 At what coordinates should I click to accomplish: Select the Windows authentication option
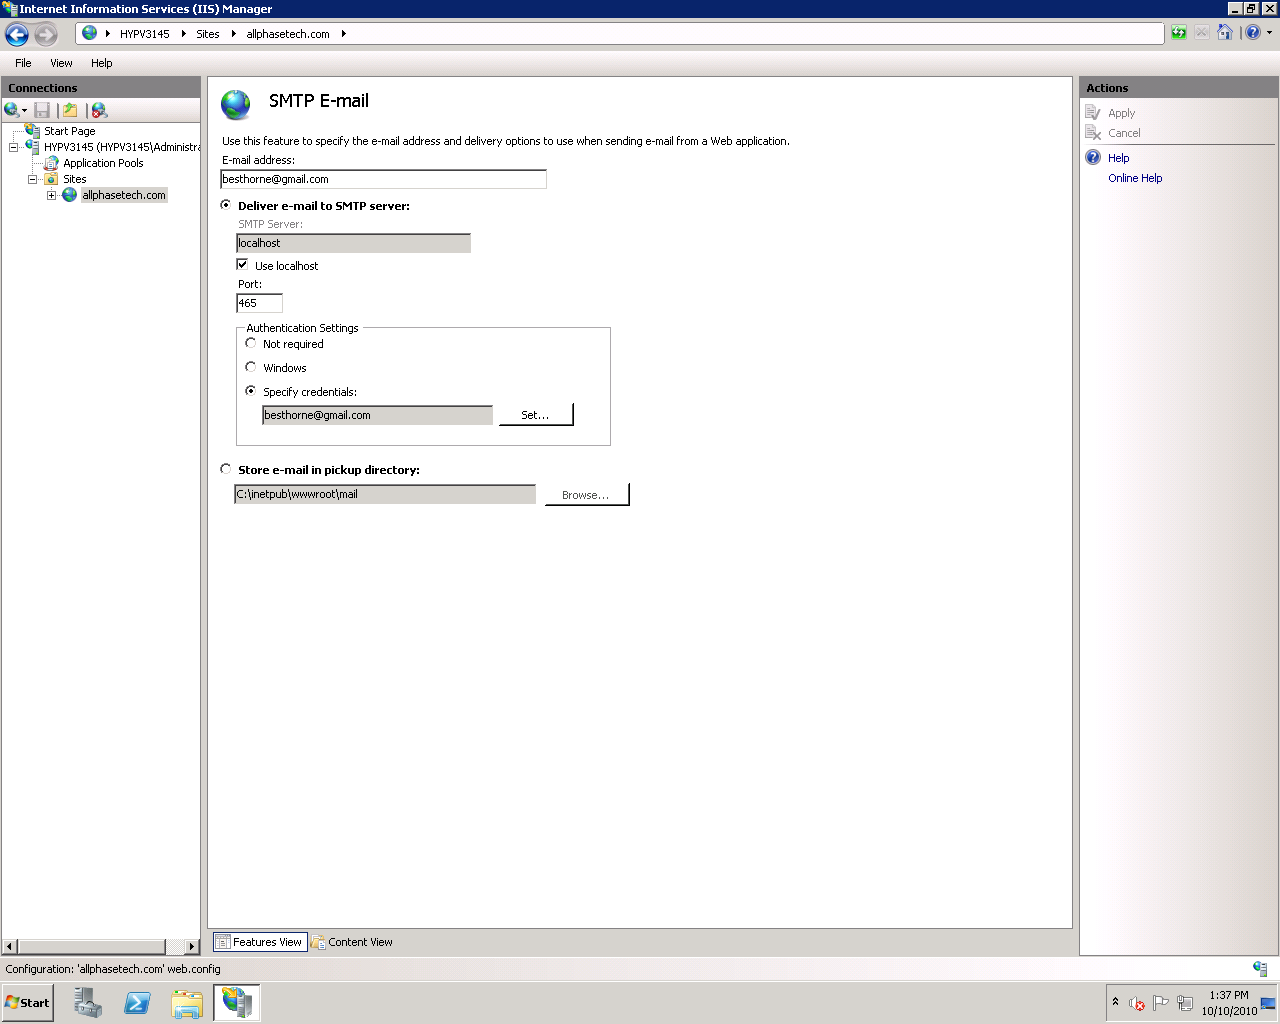coord(251,367)
